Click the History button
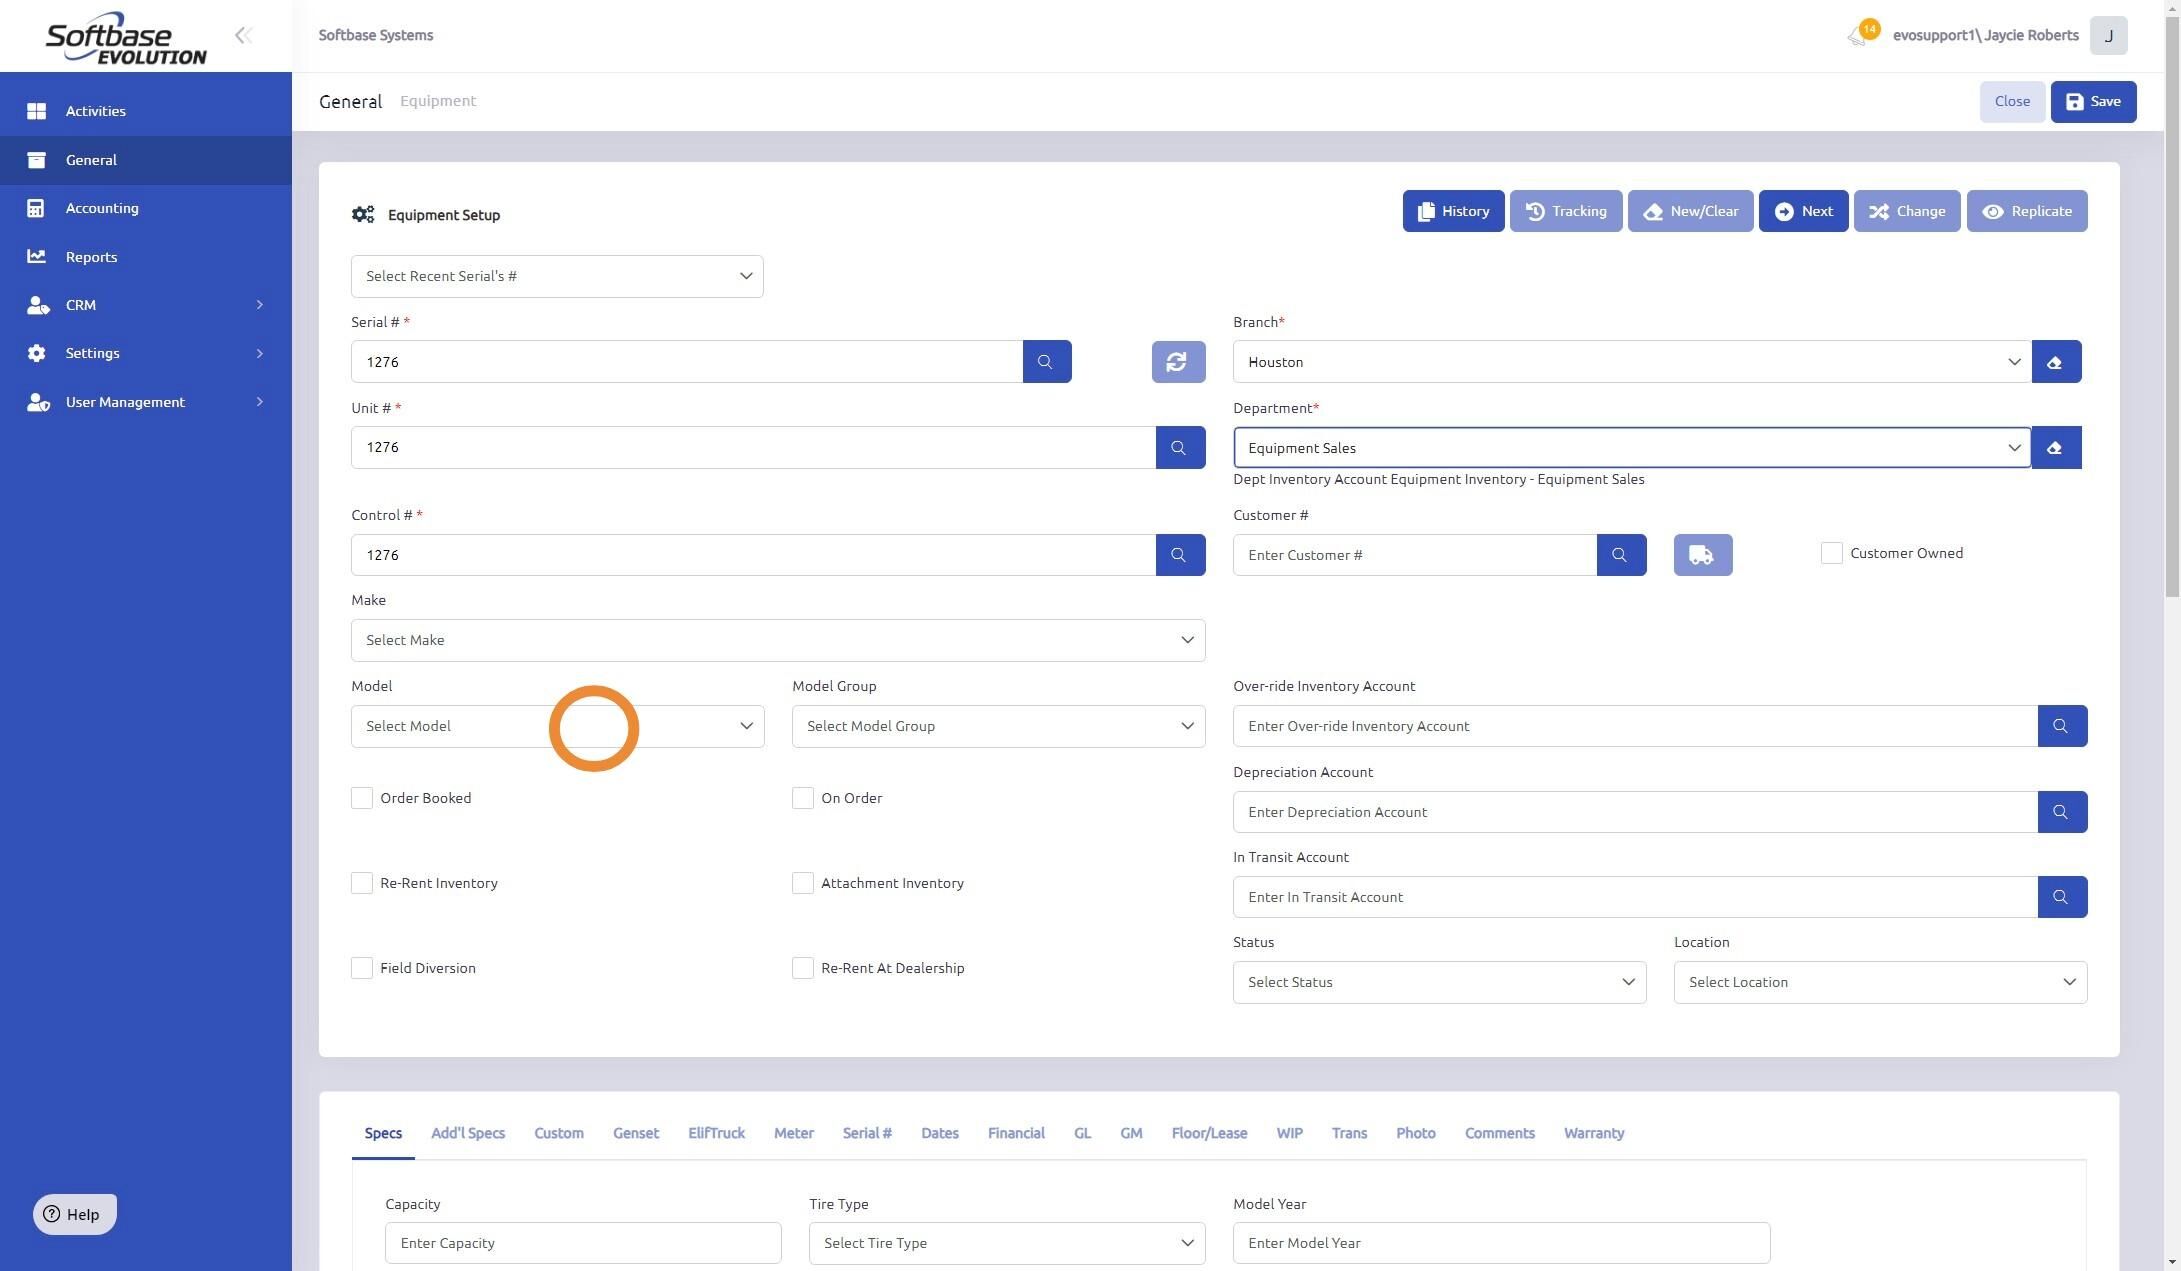The image size is (2181, 1271). pyautogui.click(x=1452, y=211)
